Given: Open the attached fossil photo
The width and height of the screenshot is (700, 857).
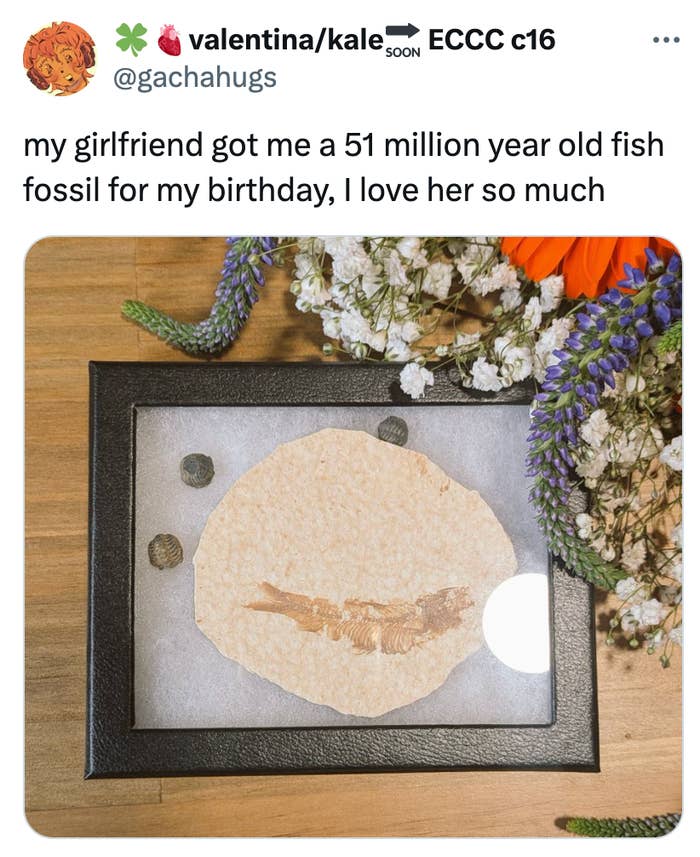Looking at the screenshot, I should (x=352, y=536).
